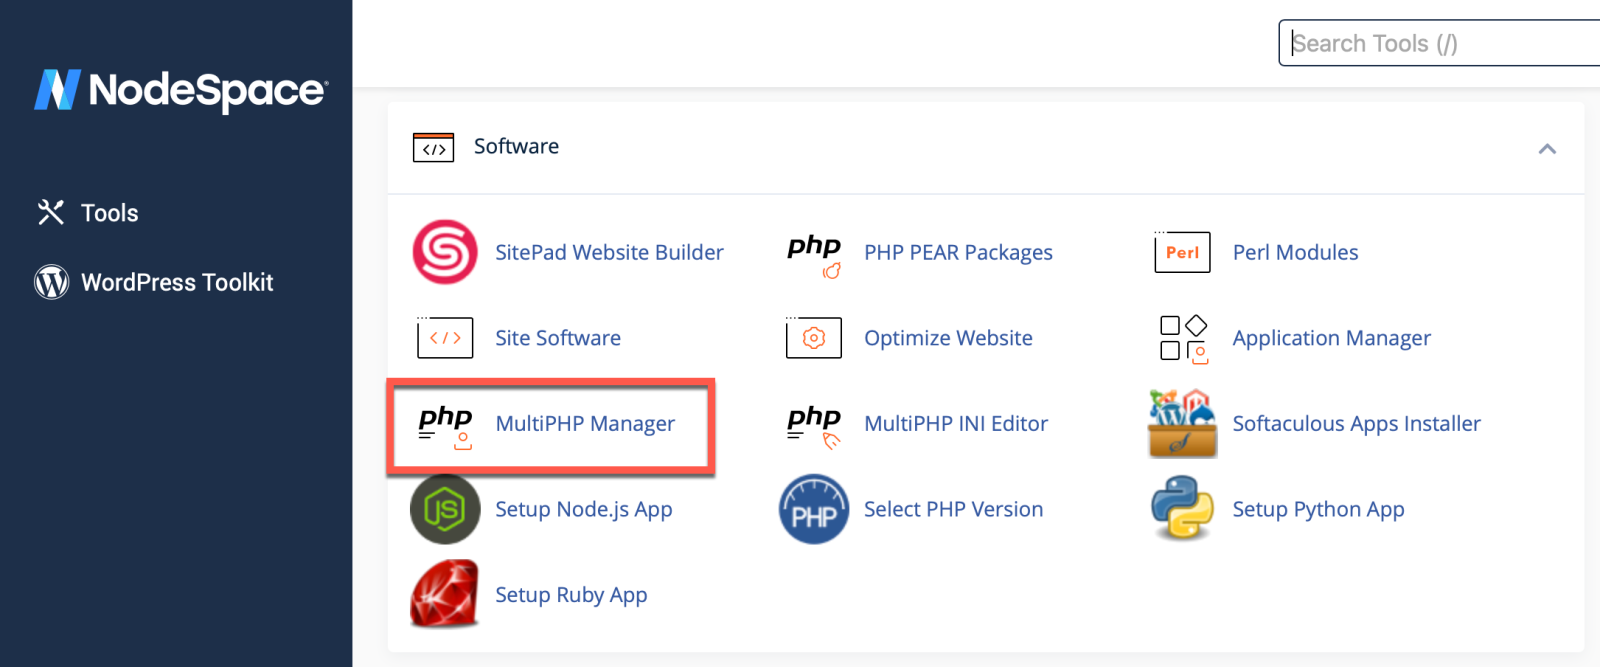The height and width of the screenshot is (667, 1600).
Task: Click the red ruby gem icon
Action: point(445,594)
